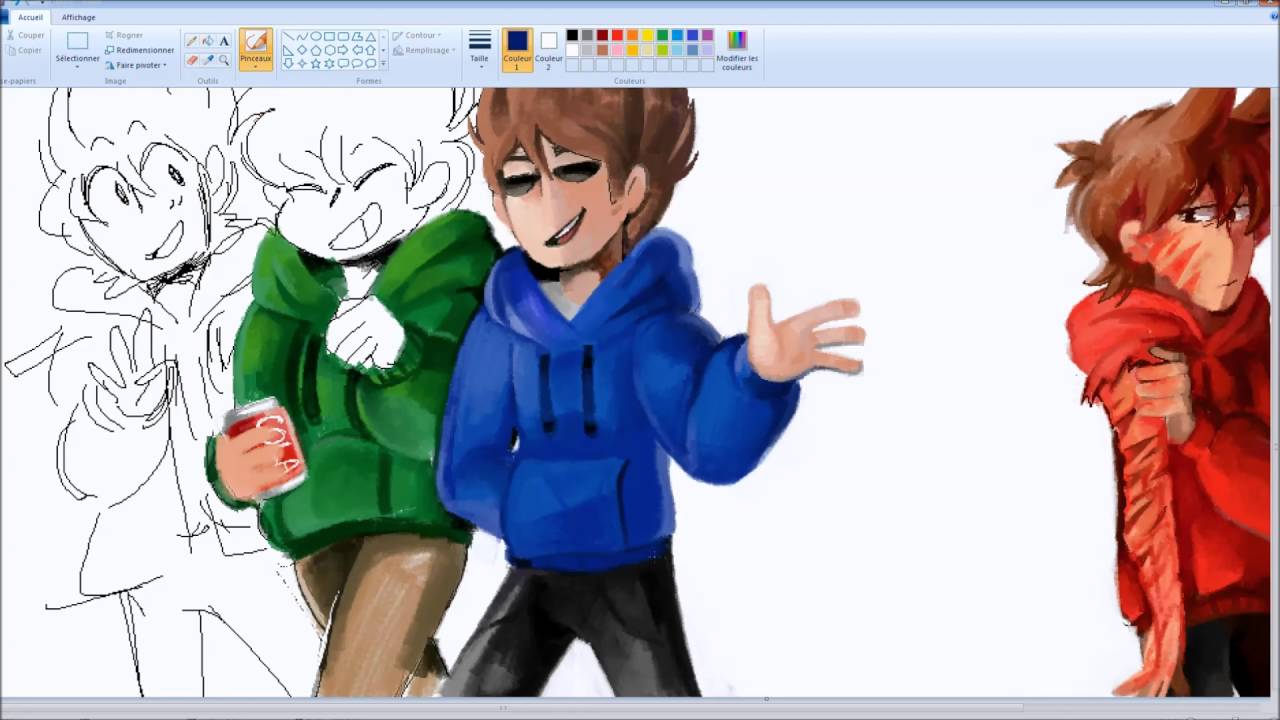Choose the right triangle shape
The height and width of the screenshot is (720, 1280).
pos(288,50)
